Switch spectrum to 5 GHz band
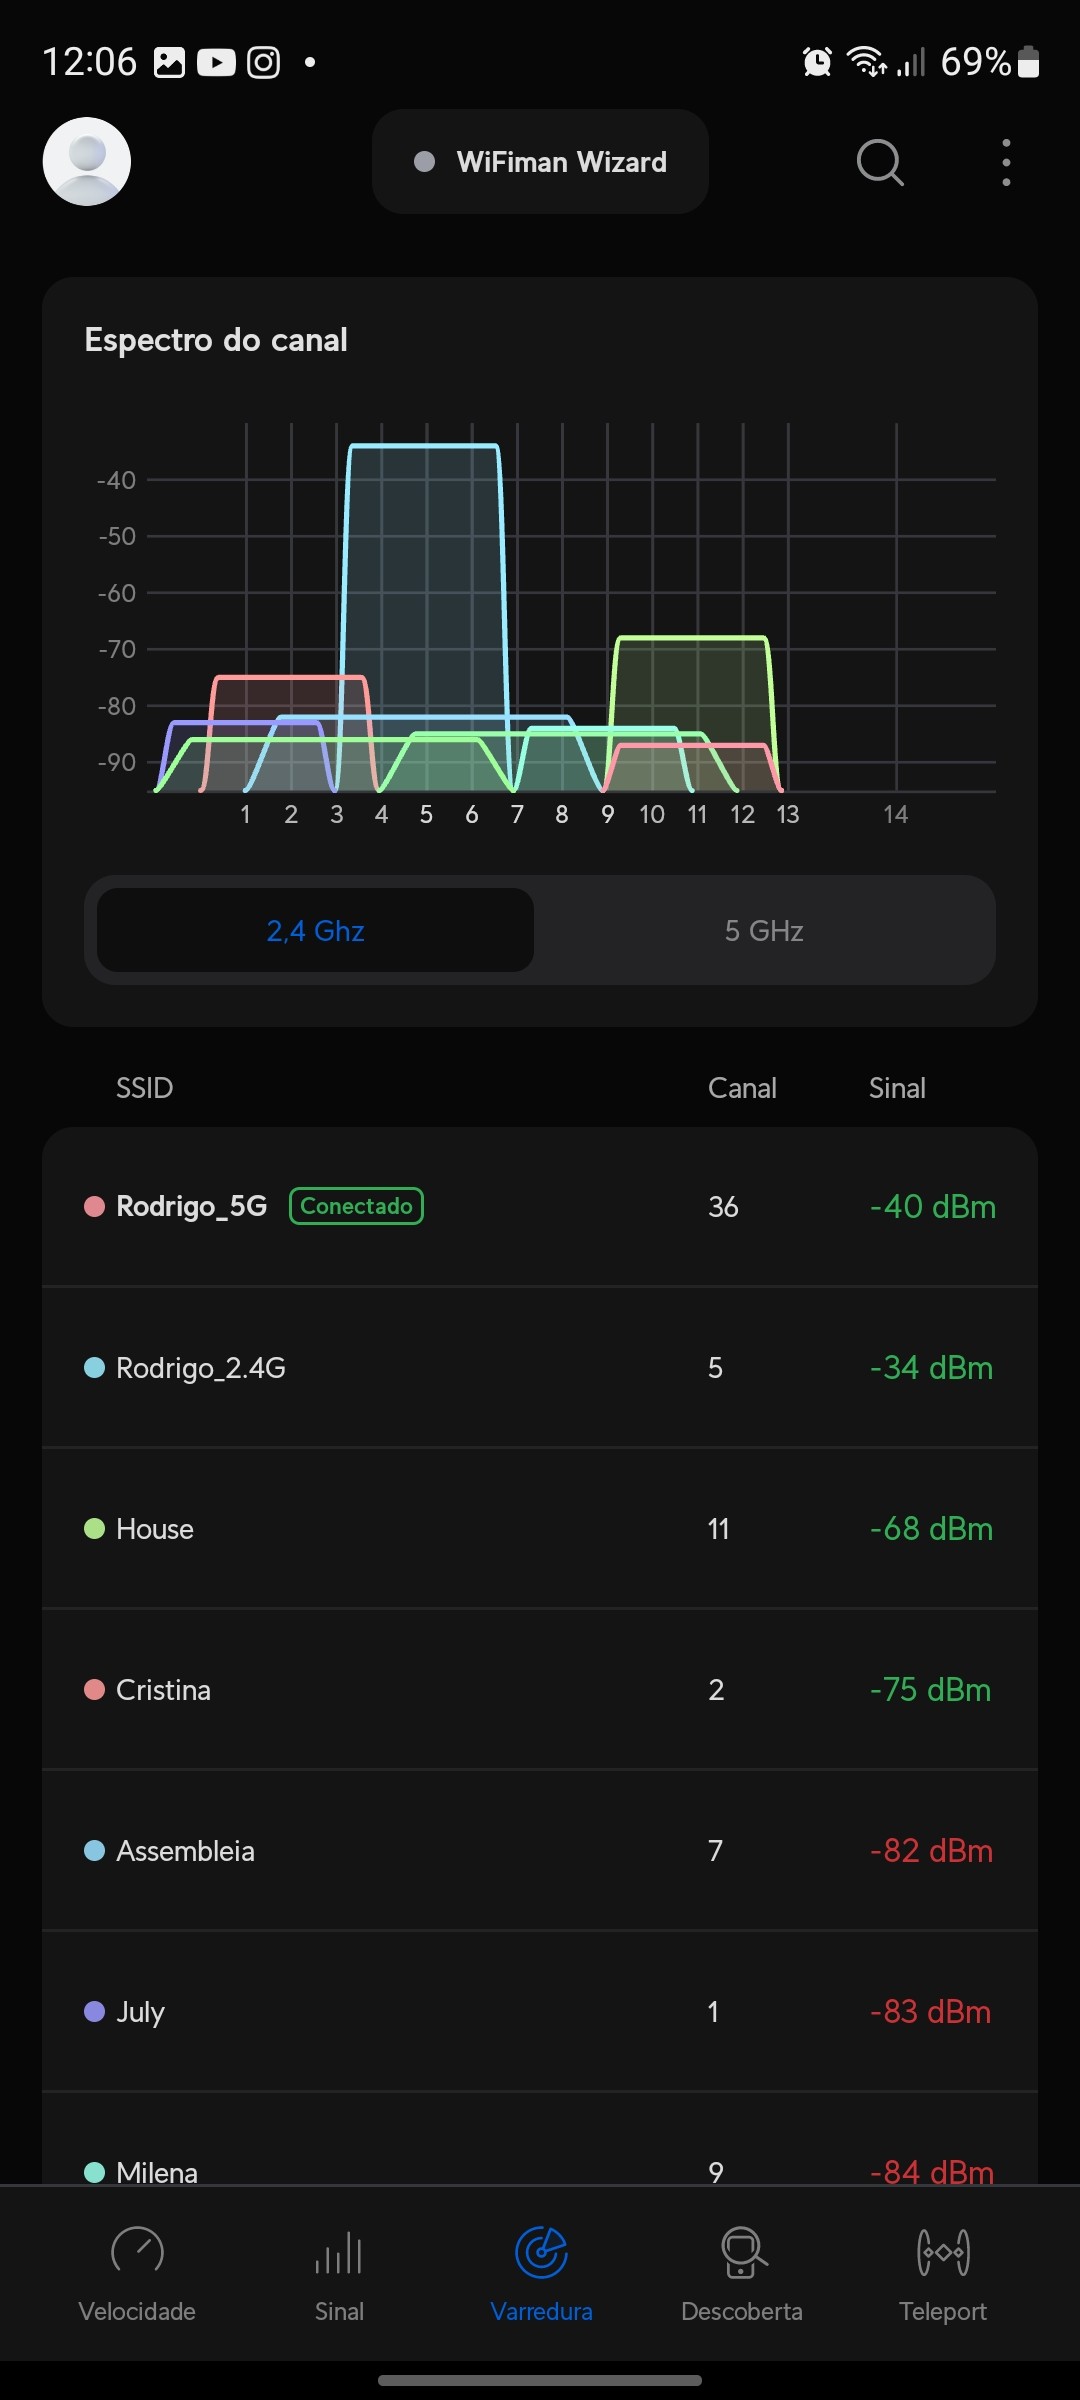 (x=764, y=931)
